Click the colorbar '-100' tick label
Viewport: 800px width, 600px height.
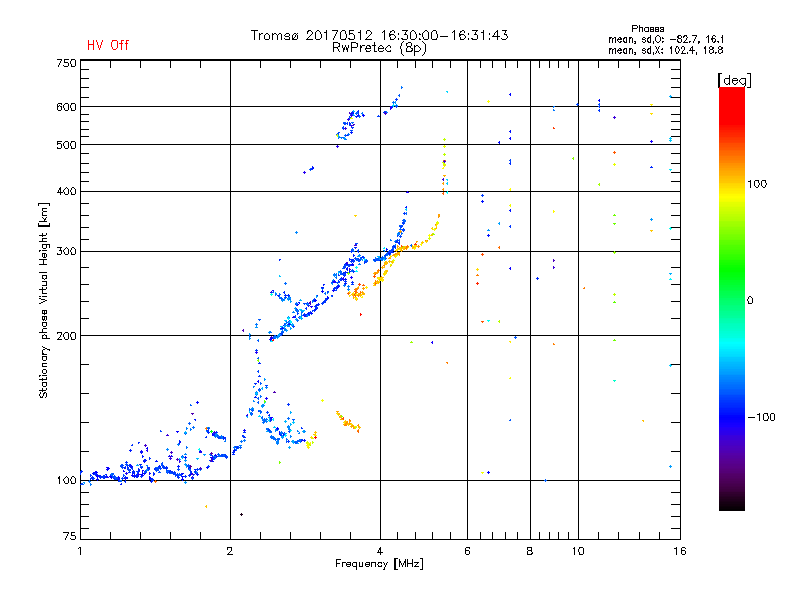(762, 417)
